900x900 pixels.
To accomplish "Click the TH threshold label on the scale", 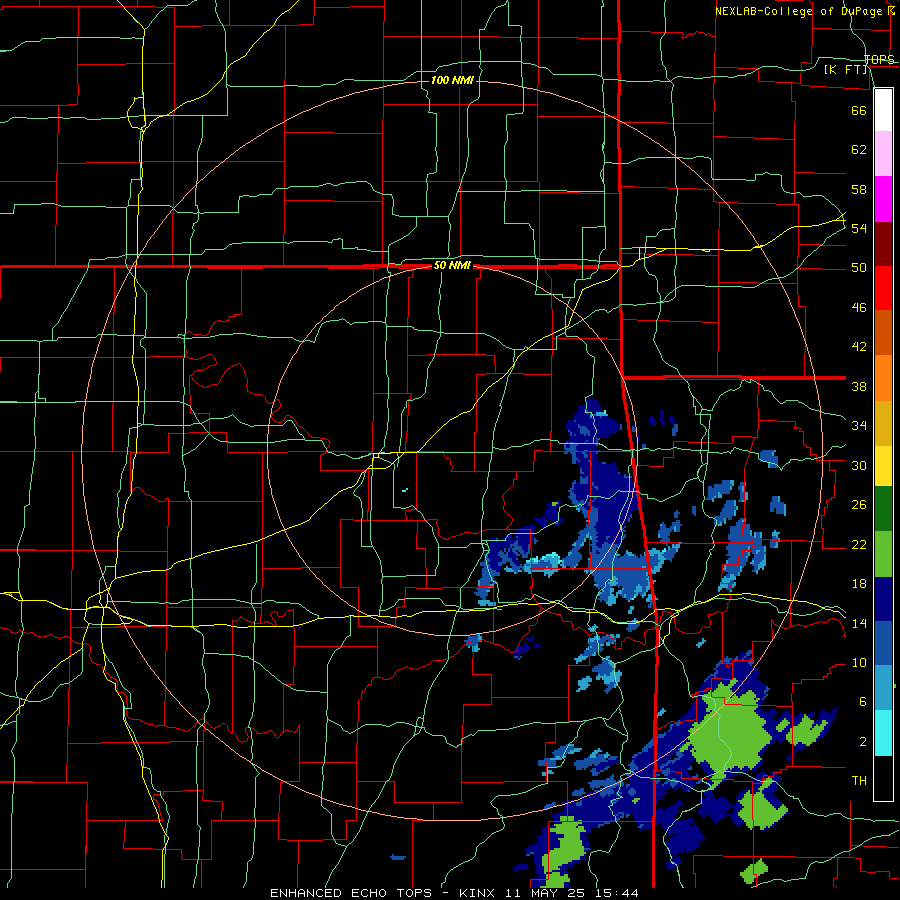I will tap(859, 781).
